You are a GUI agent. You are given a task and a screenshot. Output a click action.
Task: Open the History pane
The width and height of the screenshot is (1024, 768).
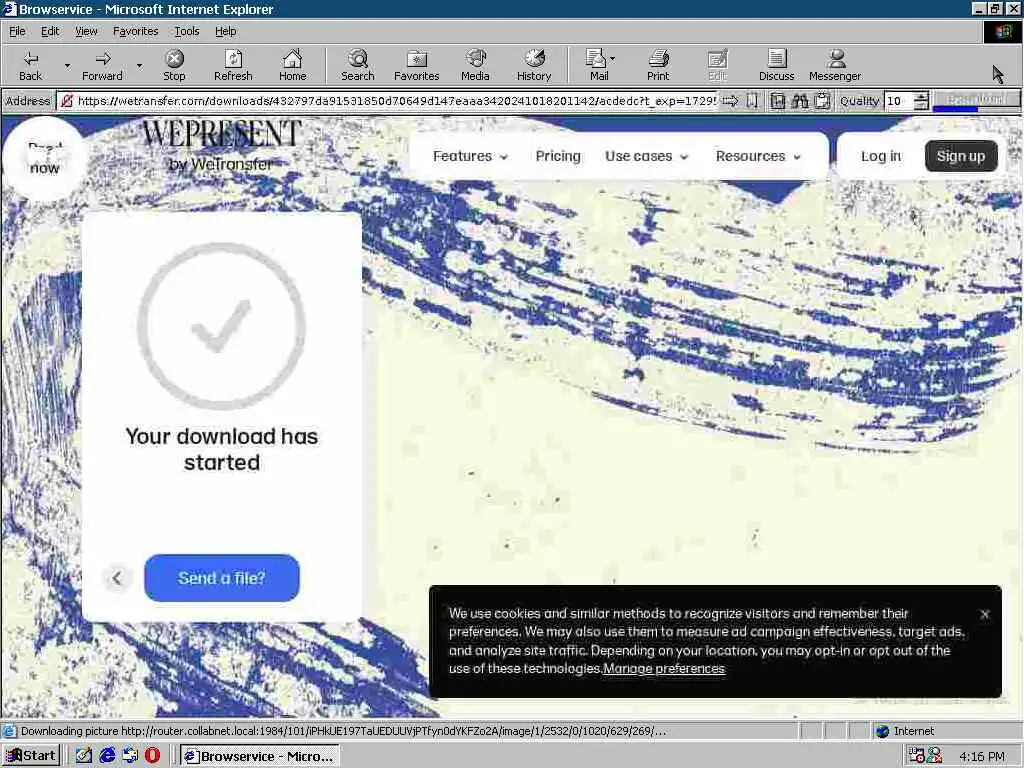(x=534, y=65)
